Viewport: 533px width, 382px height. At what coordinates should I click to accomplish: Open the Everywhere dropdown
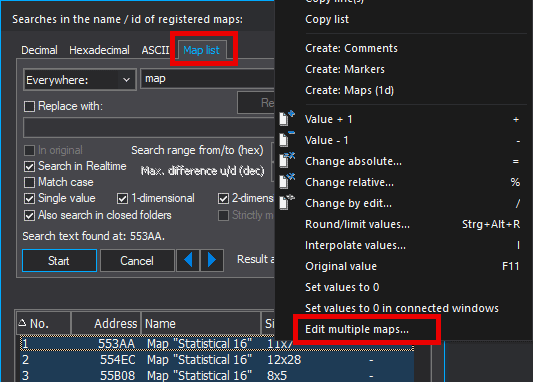coord(80,80)
